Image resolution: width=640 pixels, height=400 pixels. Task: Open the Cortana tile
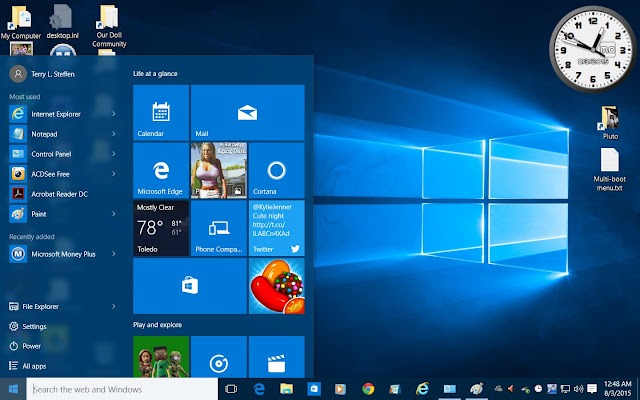[x=276, y=171]
